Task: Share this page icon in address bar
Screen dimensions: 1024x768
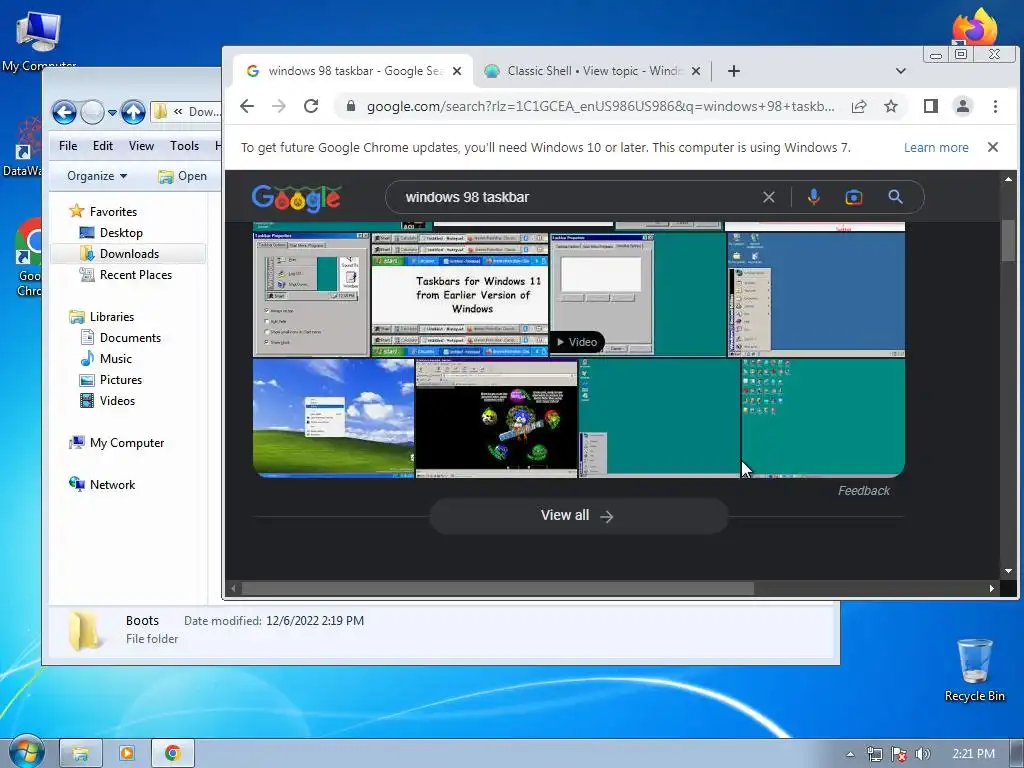Action: (859, 106)
